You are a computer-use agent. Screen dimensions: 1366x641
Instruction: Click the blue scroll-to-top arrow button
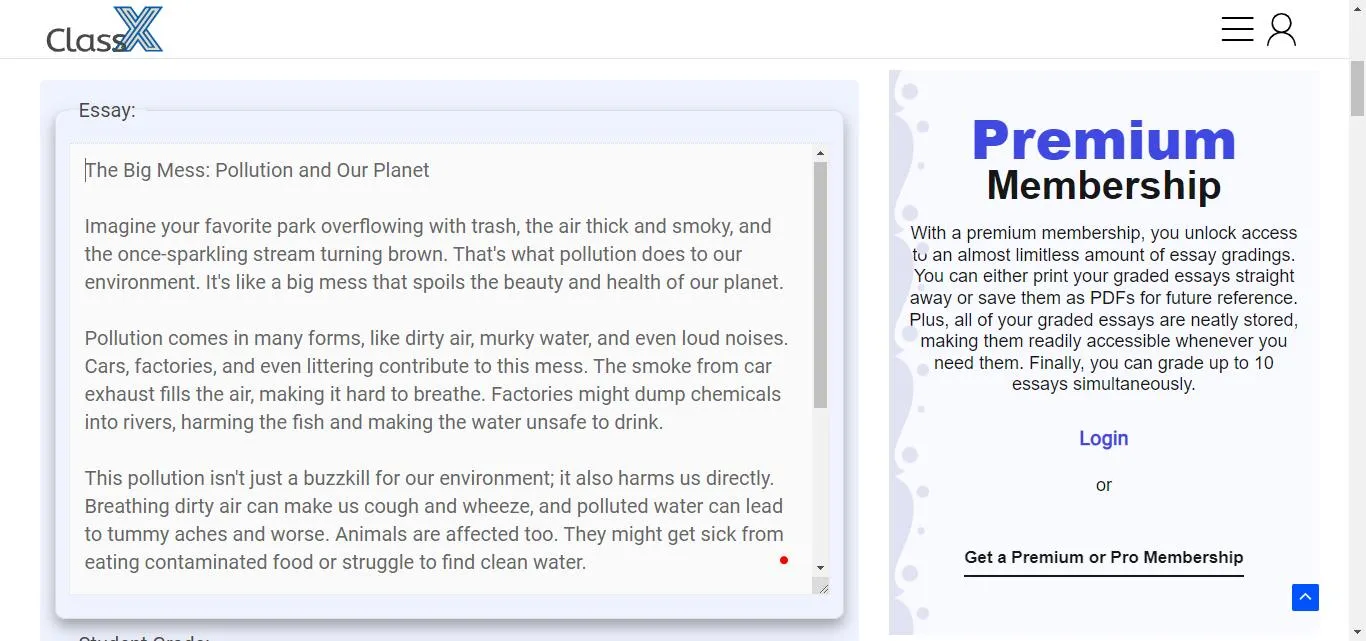click(1305, 597)
